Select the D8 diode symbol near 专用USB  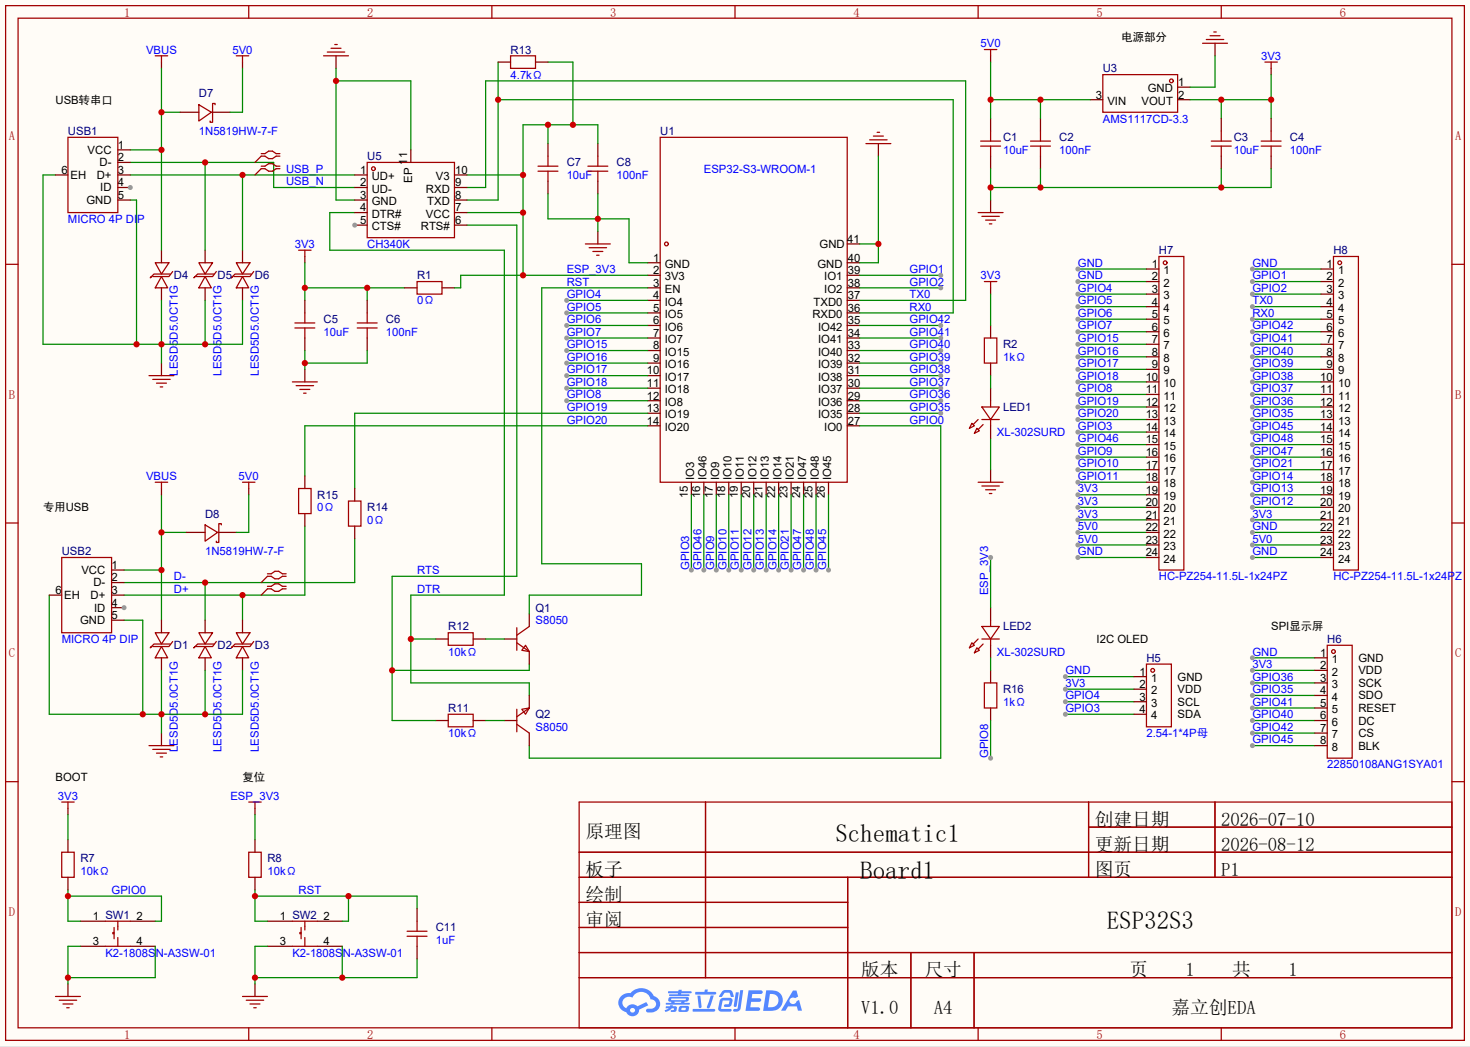212,533
